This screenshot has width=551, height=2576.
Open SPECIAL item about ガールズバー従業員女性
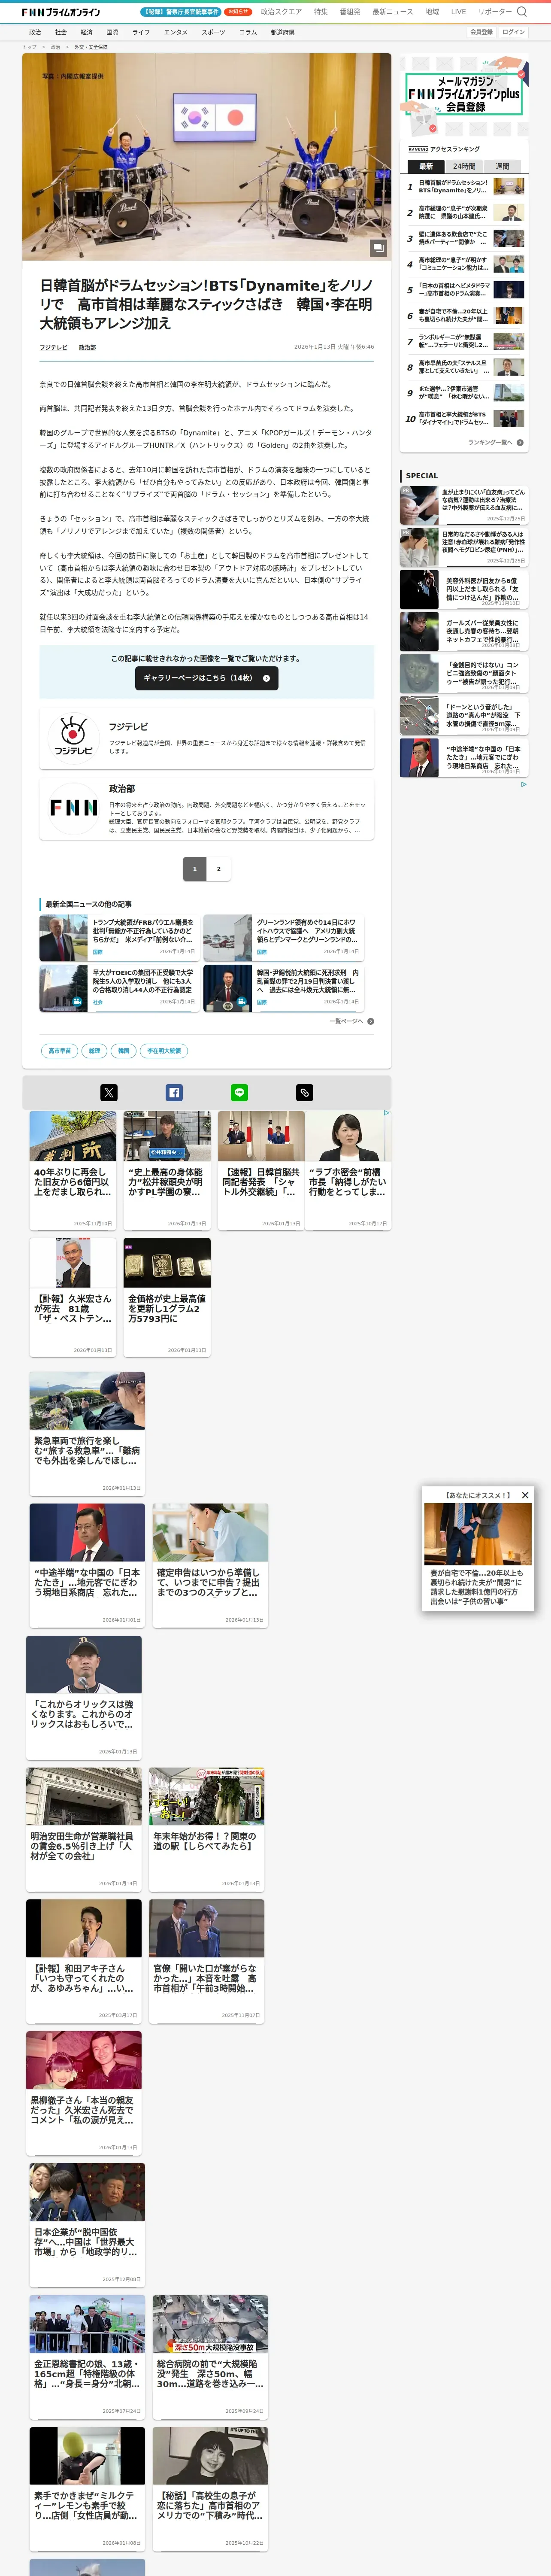(x=463, y=632)
